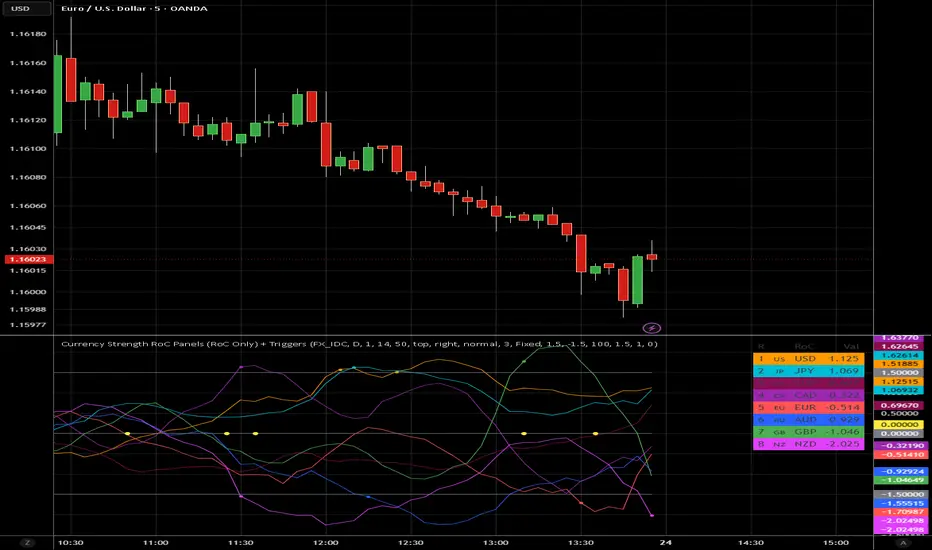Click the -1.04649 green scale label

pyautogui.click(x=899, y=479)
